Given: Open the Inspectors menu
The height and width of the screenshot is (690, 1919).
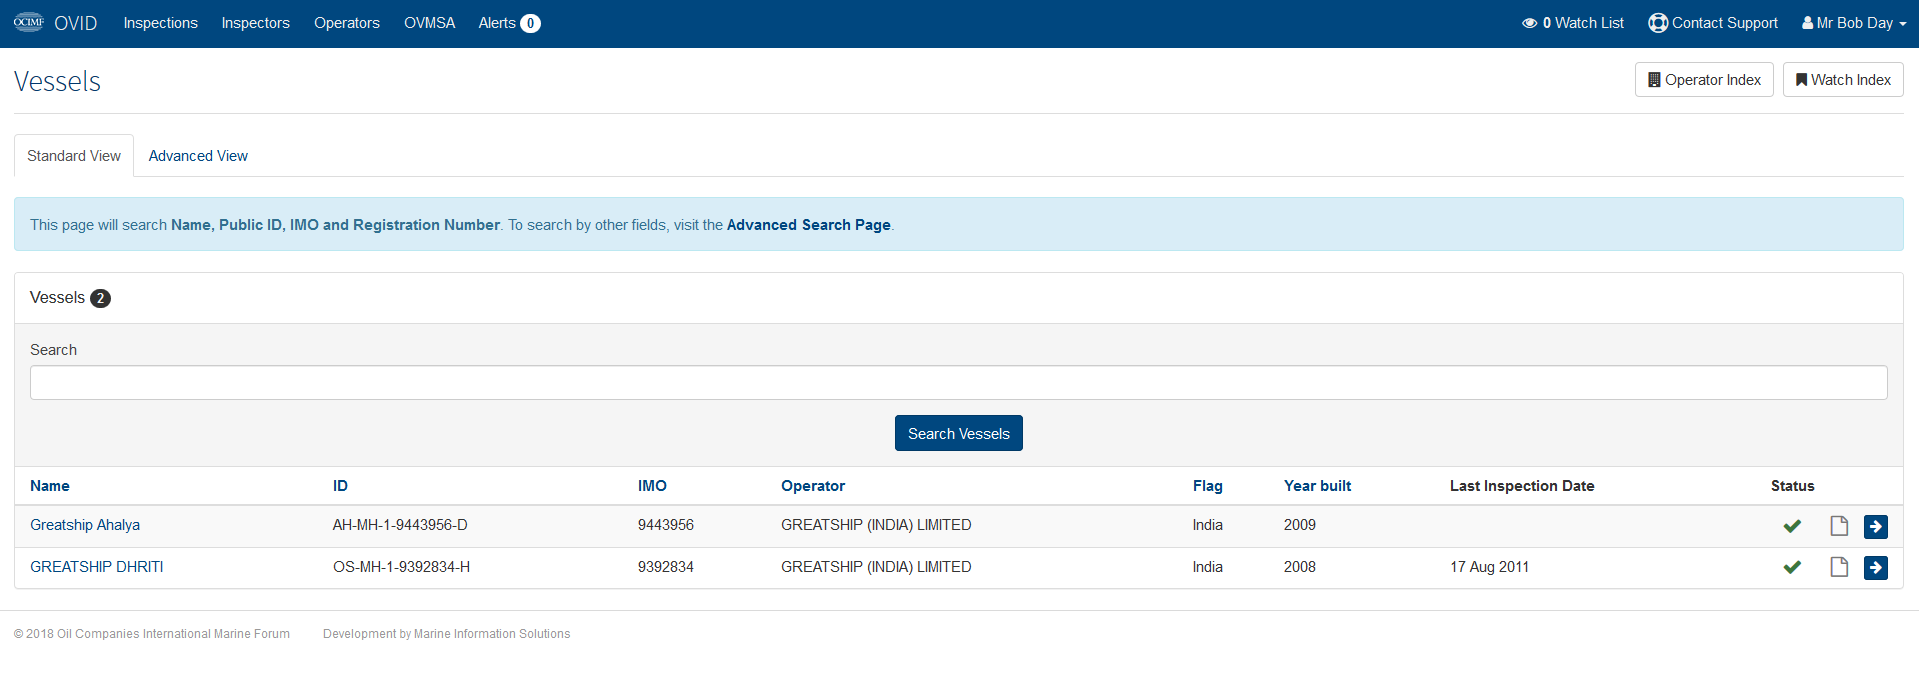Looking at the screenshot, I should click(x=255, y=23).
